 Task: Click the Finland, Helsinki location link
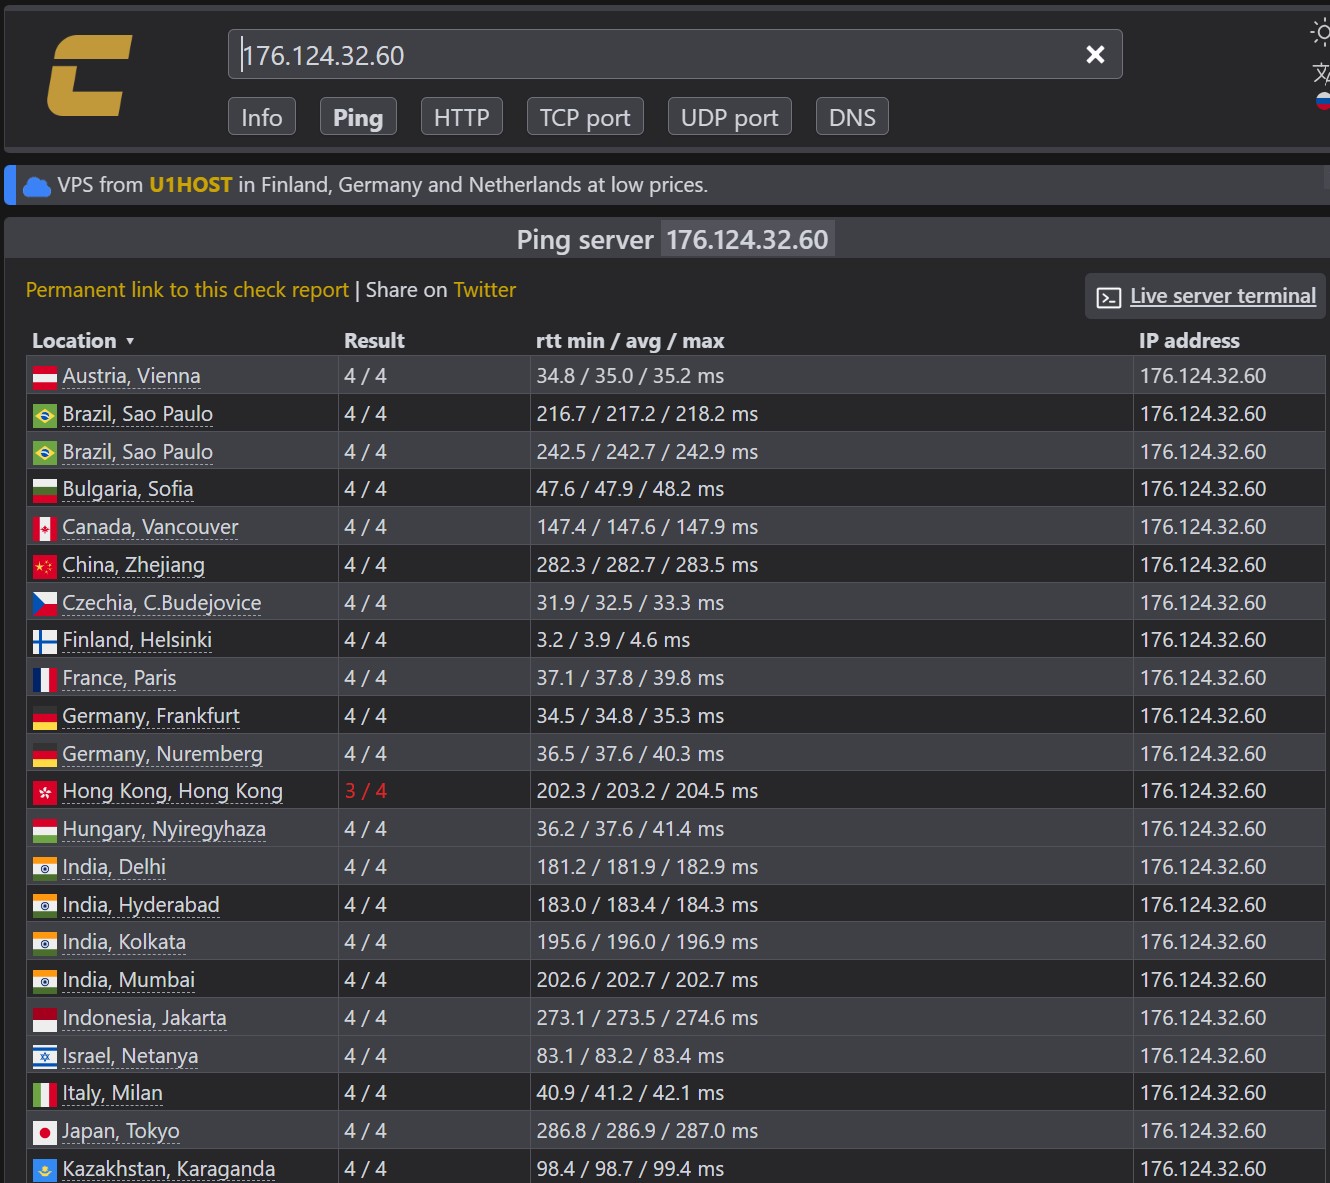(x=137, y=640)
